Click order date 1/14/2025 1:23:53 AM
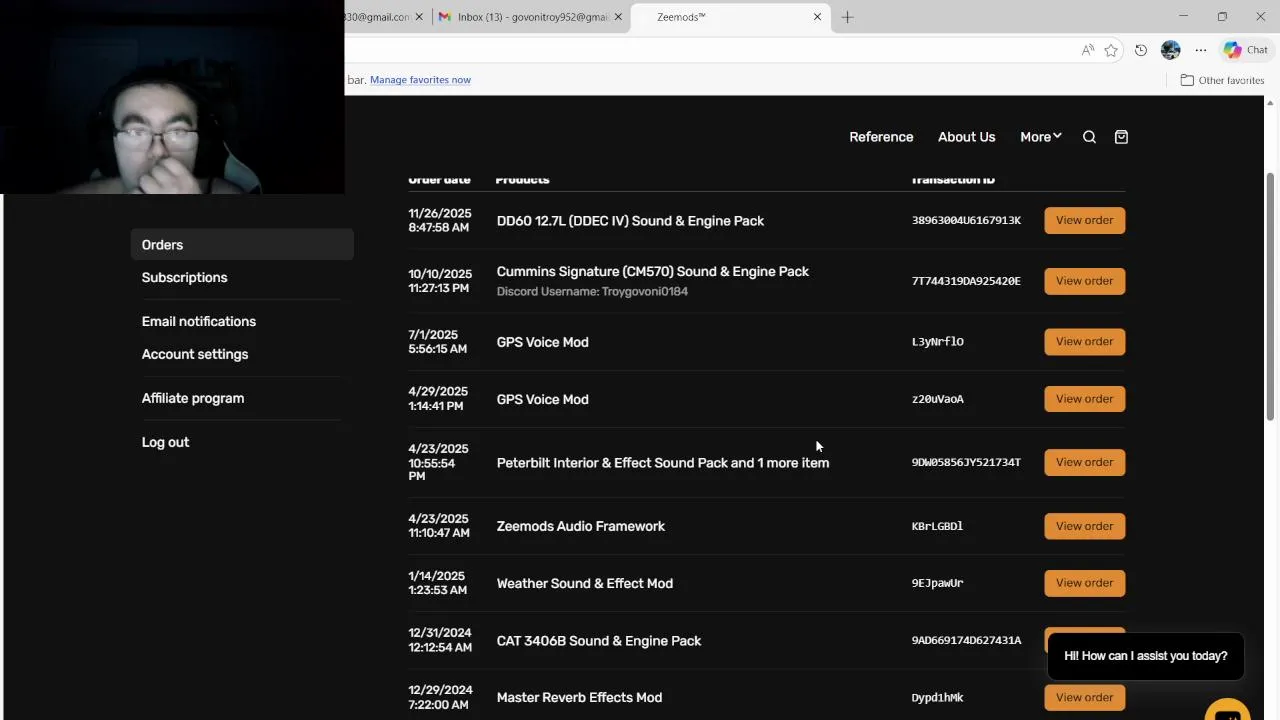Image resolution: width=1280 pixels, height=720 pixels. click(438, 583)
